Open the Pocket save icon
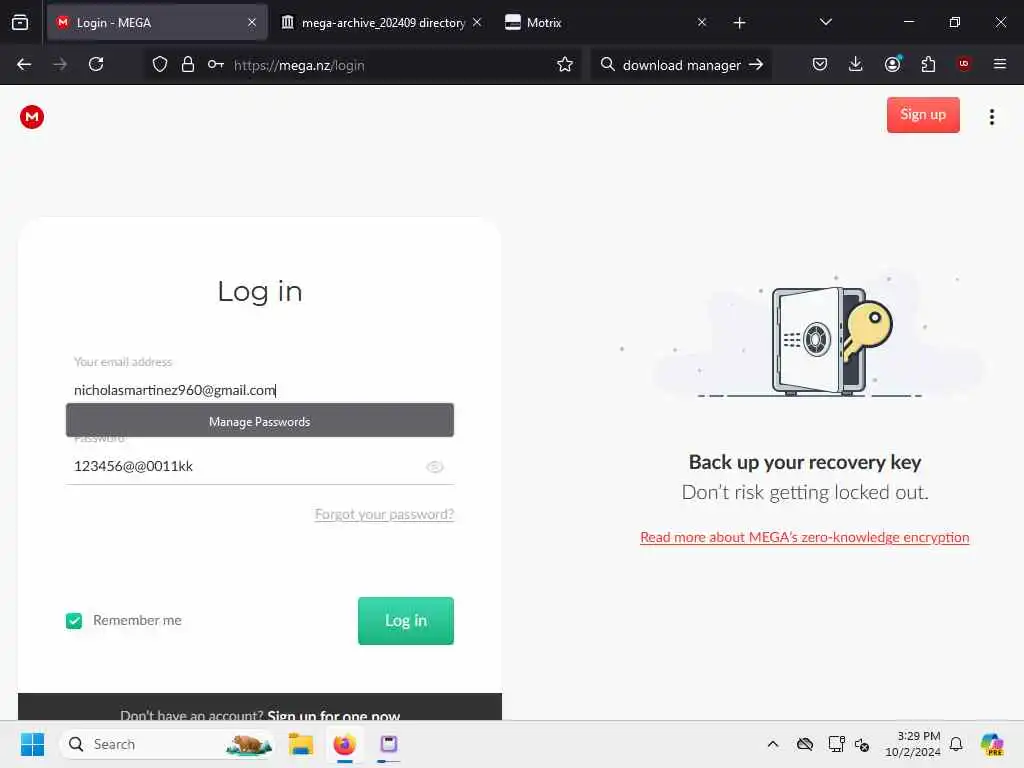Viewport: 1024px width, 768px height. tap(820, 64)
